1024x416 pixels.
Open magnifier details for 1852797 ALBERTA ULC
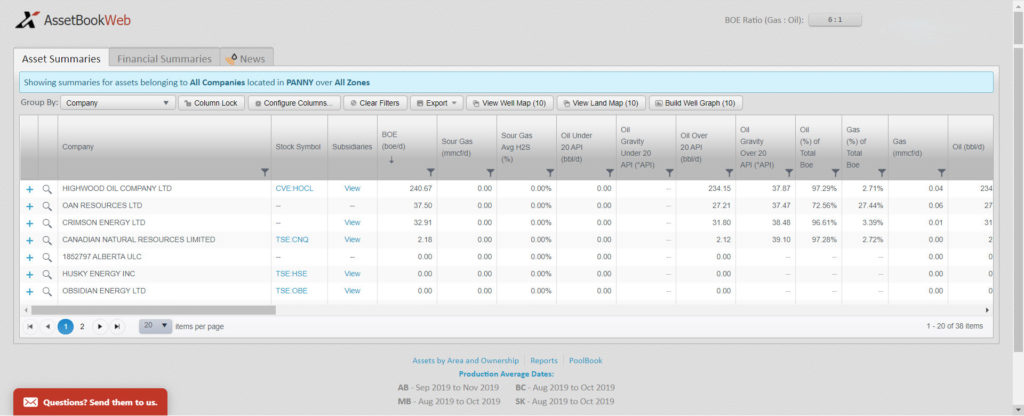point(47,257)
